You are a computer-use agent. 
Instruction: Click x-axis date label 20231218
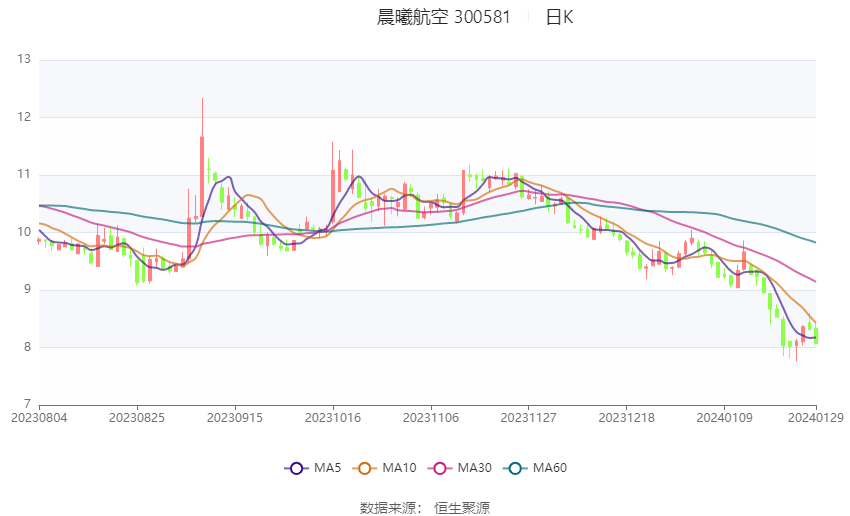[627, 418]
